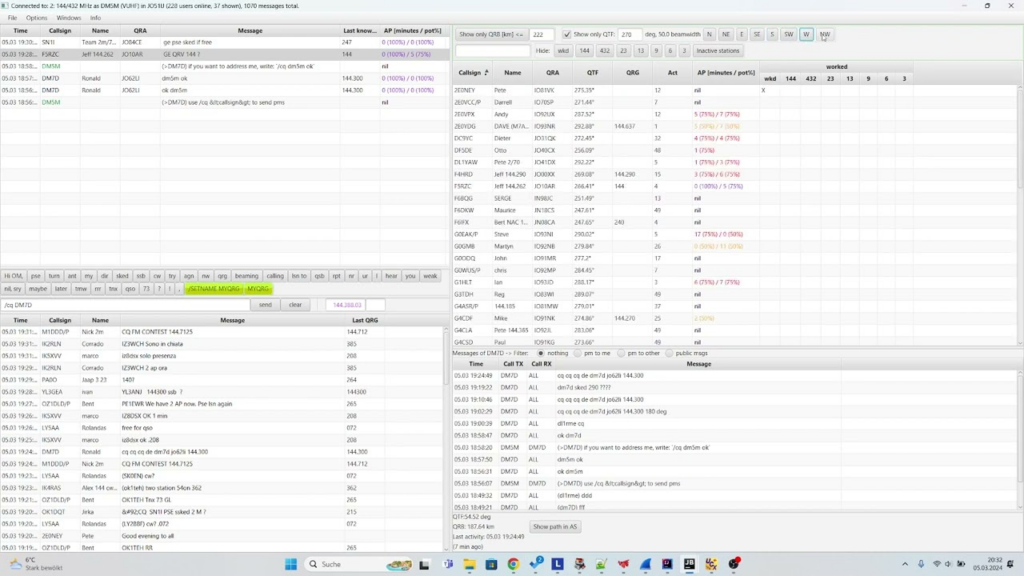The height and width of the screenshot is (576, 1024).
Task: Open the Windows menu
Action: click(x=69, y=18)
